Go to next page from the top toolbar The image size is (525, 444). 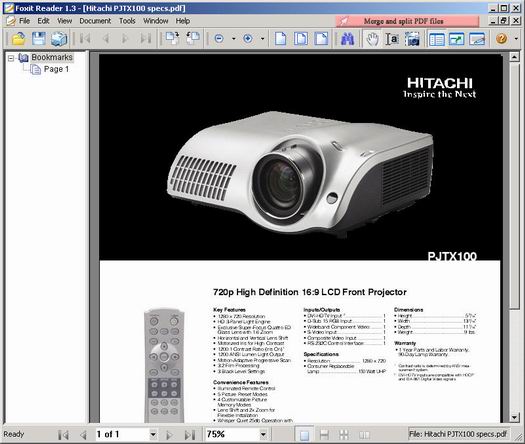[x=125, y=39]
